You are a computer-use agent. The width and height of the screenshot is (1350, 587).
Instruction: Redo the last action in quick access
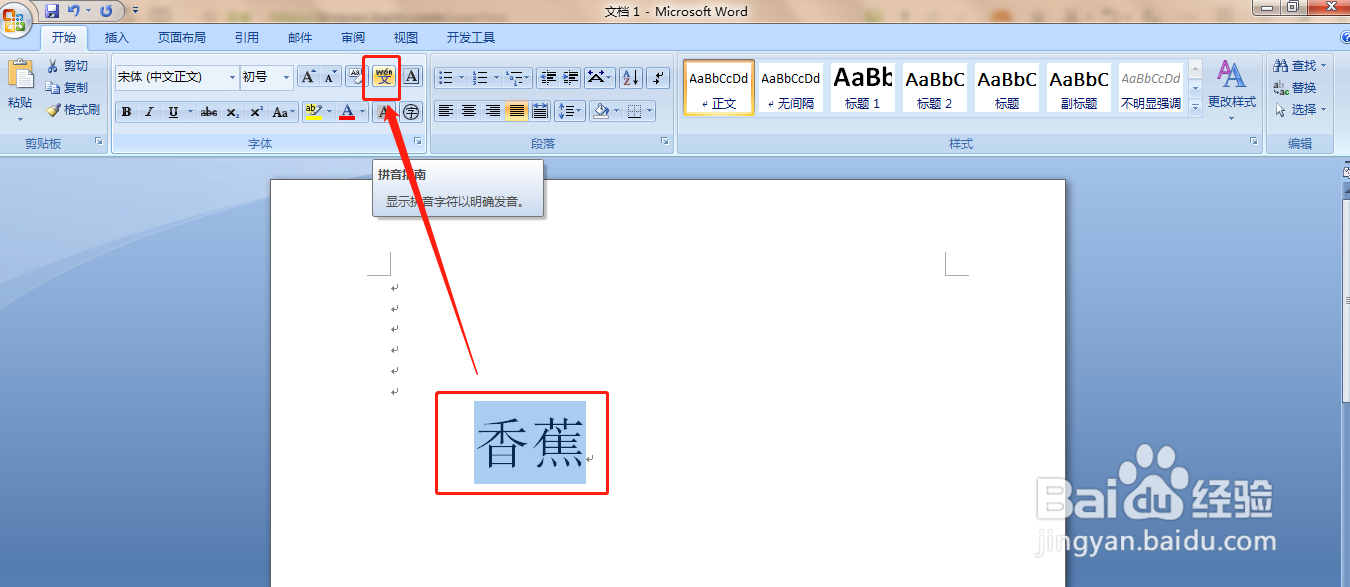point(106,11)
